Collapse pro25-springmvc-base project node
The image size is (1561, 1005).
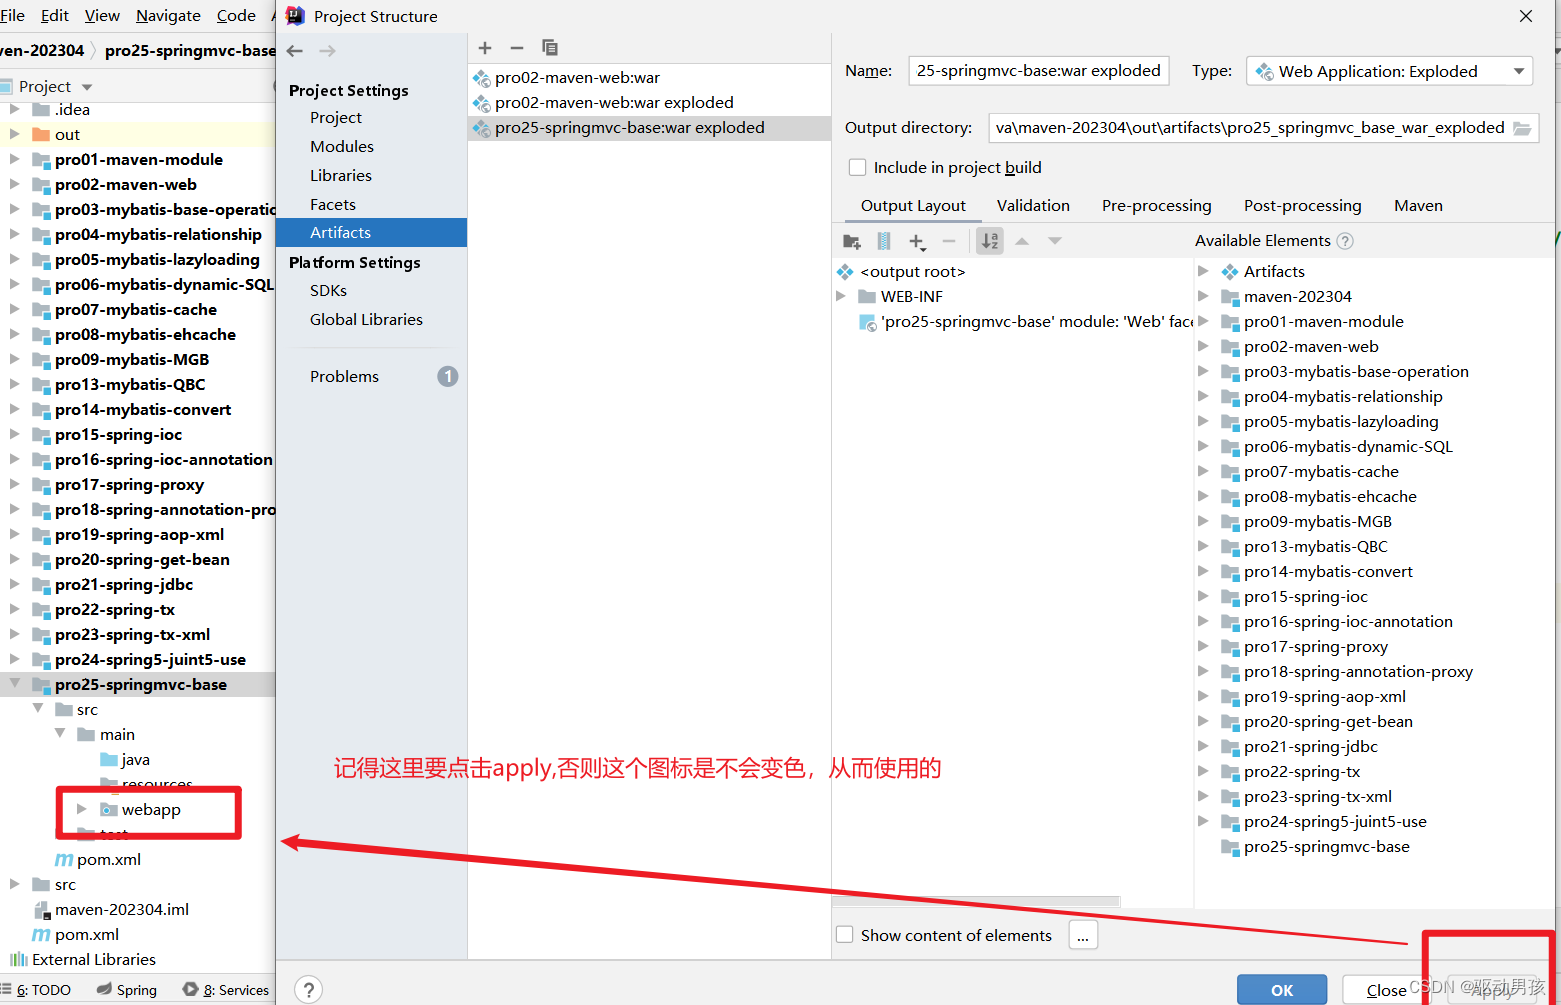14,684
